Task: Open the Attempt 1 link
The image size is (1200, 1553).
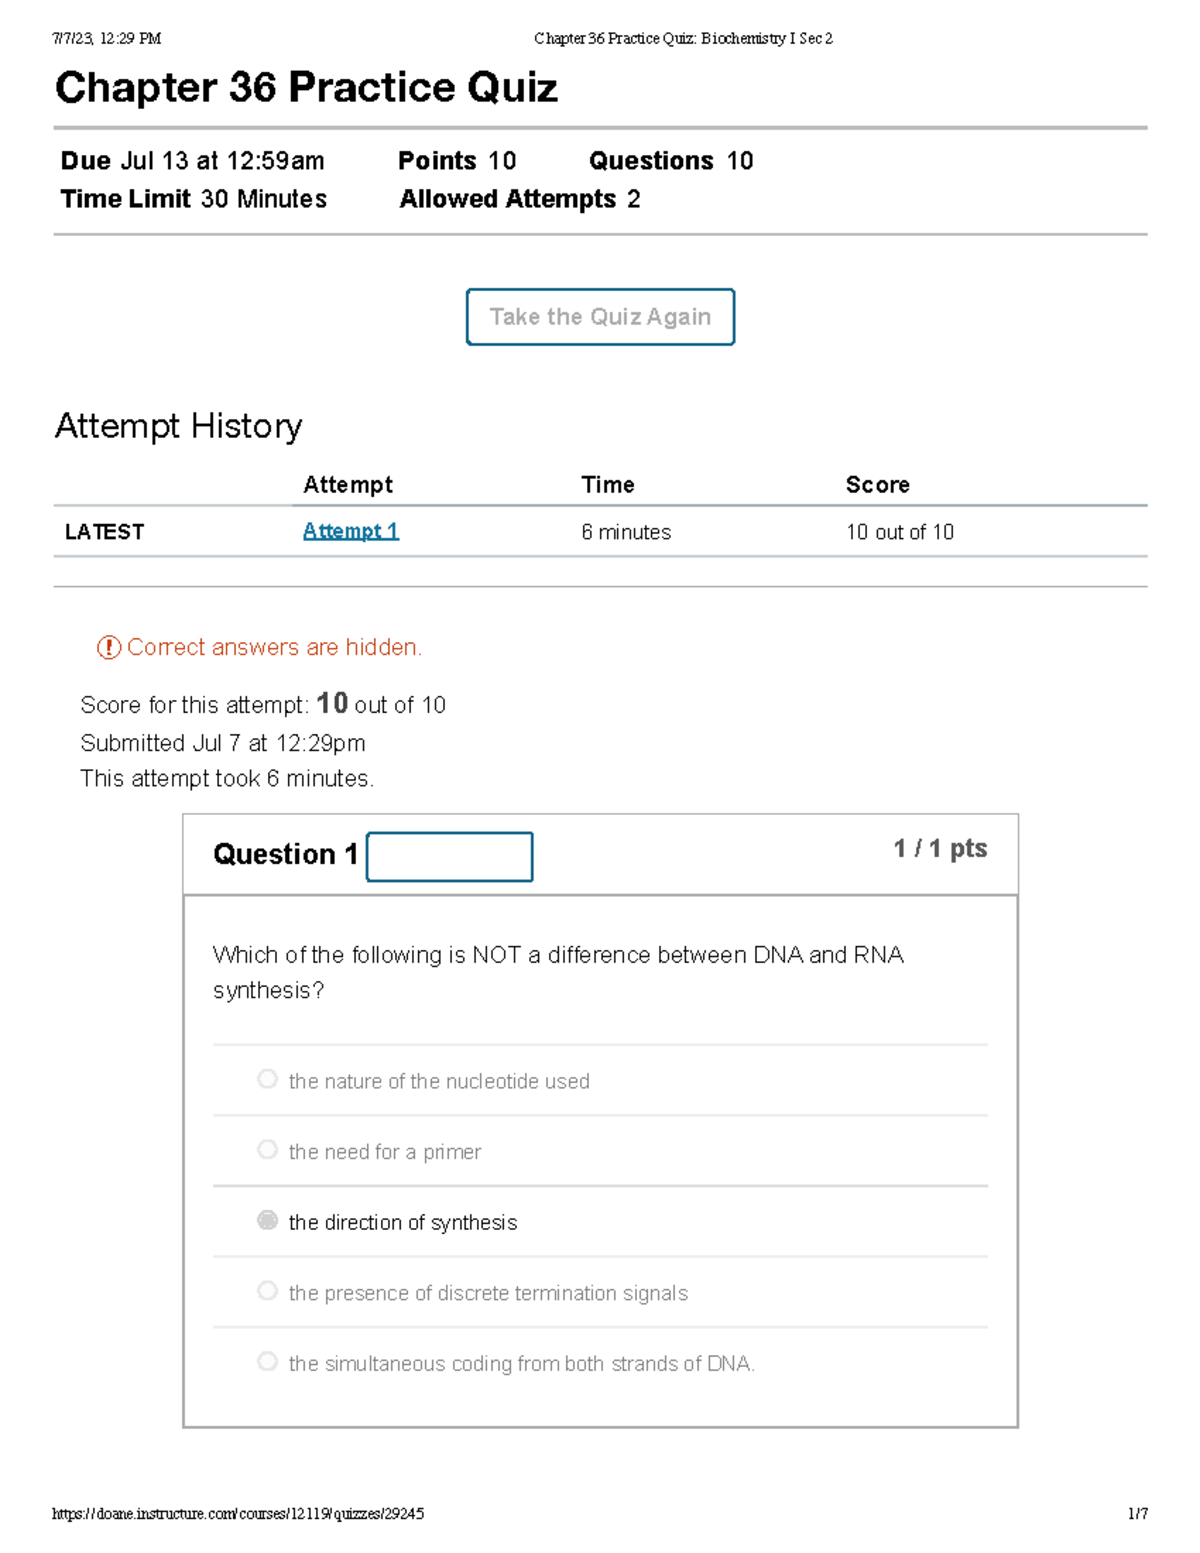Action: click(350, 531)
